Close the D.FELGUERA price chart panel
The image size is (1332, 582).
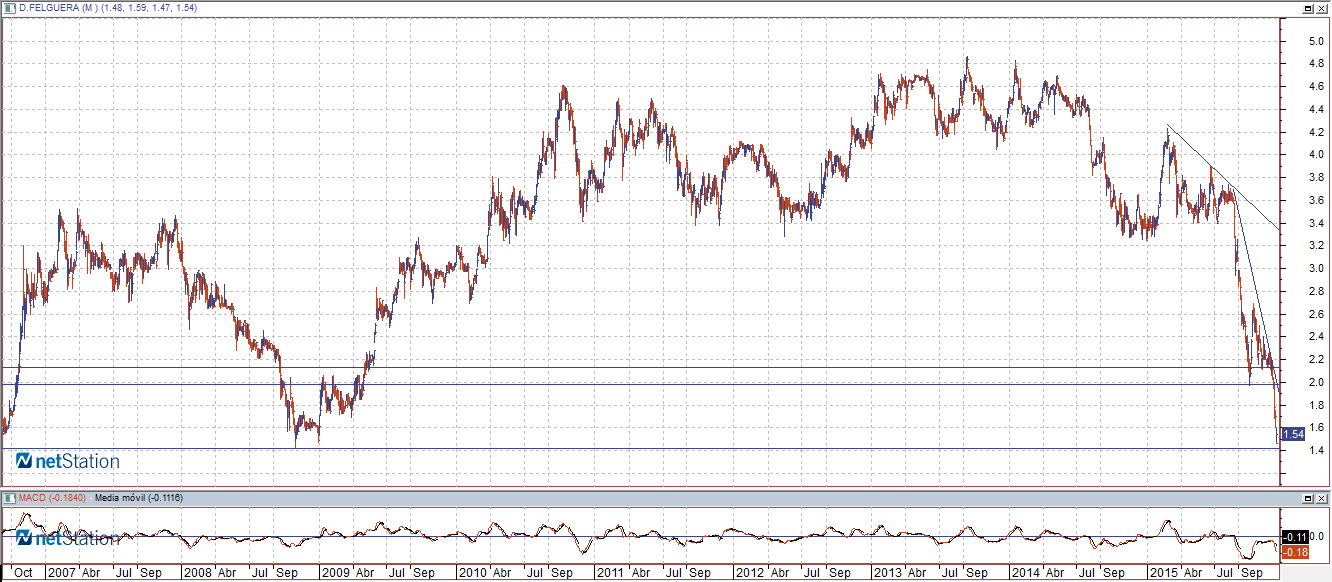pos(1322,7)
